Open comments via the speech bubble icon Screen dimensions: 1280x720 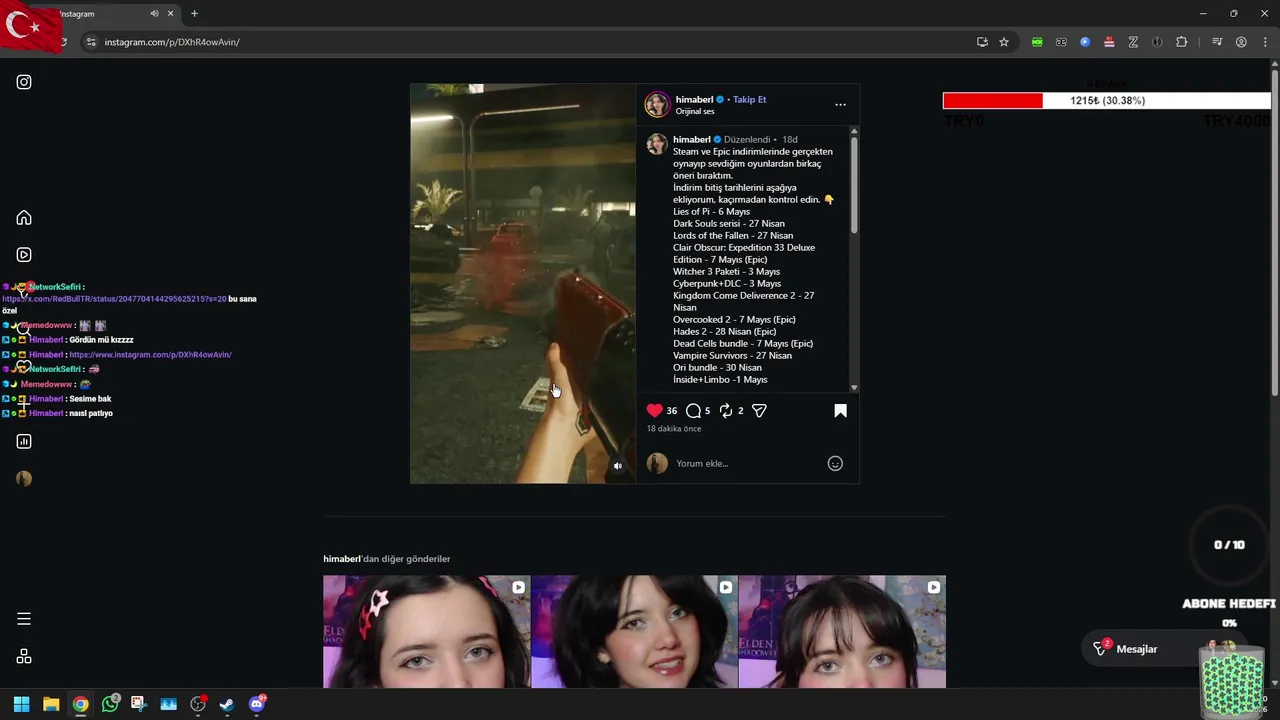click(x=693, y=410)
